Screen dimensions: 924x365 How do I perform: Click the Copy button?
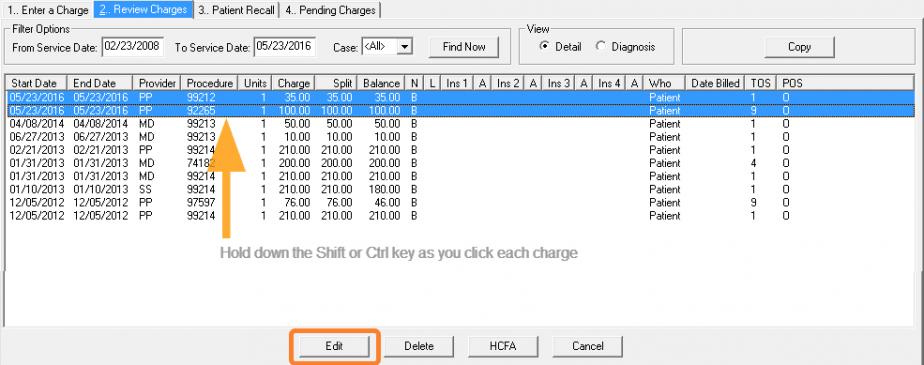(x=799, y=47)
